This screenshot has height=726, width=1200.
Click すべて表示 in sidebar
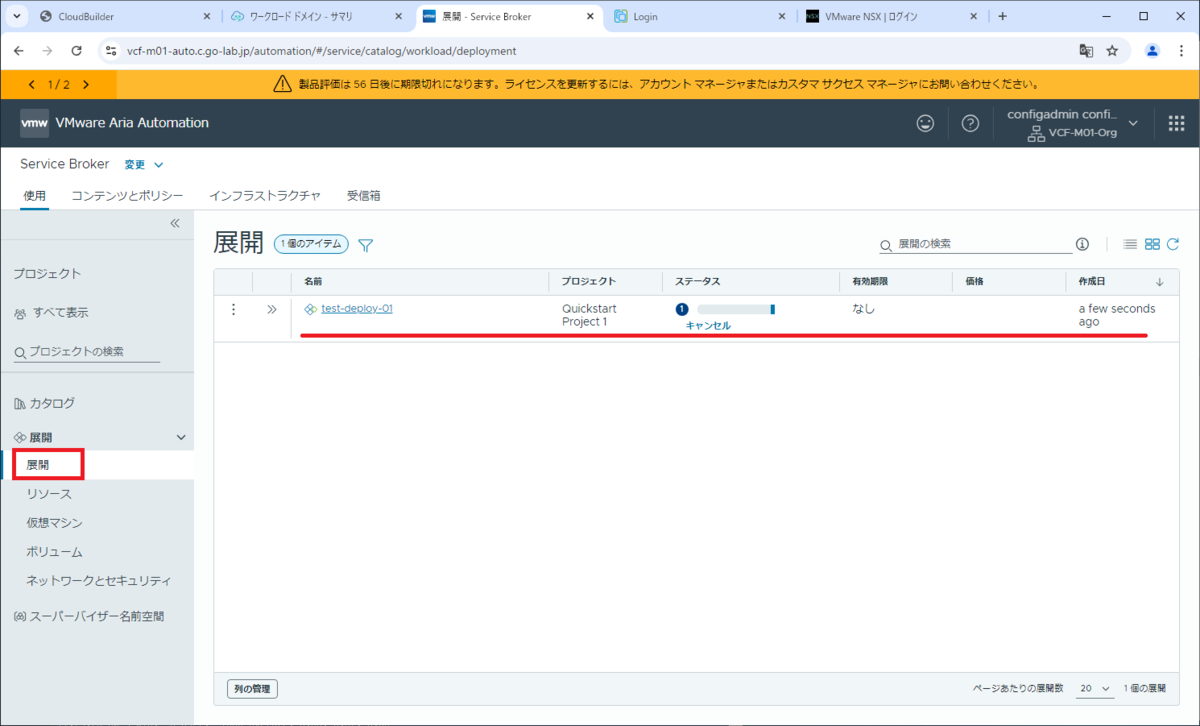tap(60, 313)
